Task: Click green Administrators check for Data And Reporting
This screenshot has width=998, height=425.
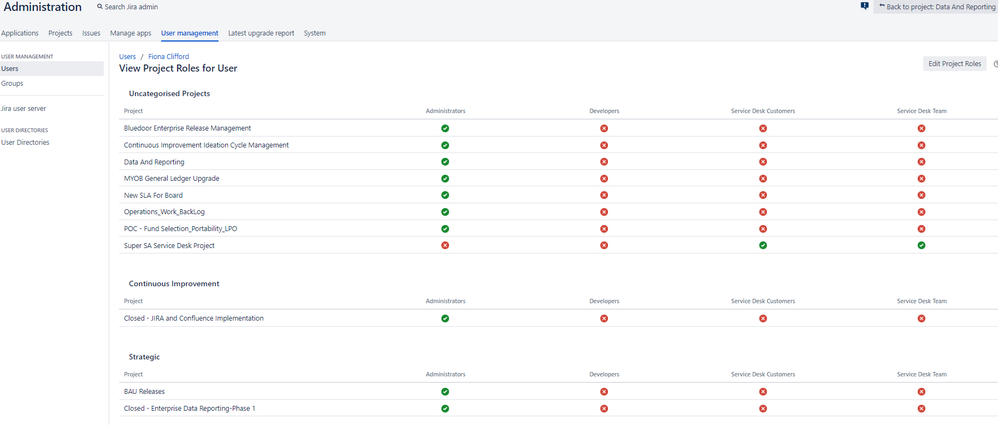Action: pyautogui.click(x=445, y=162)
